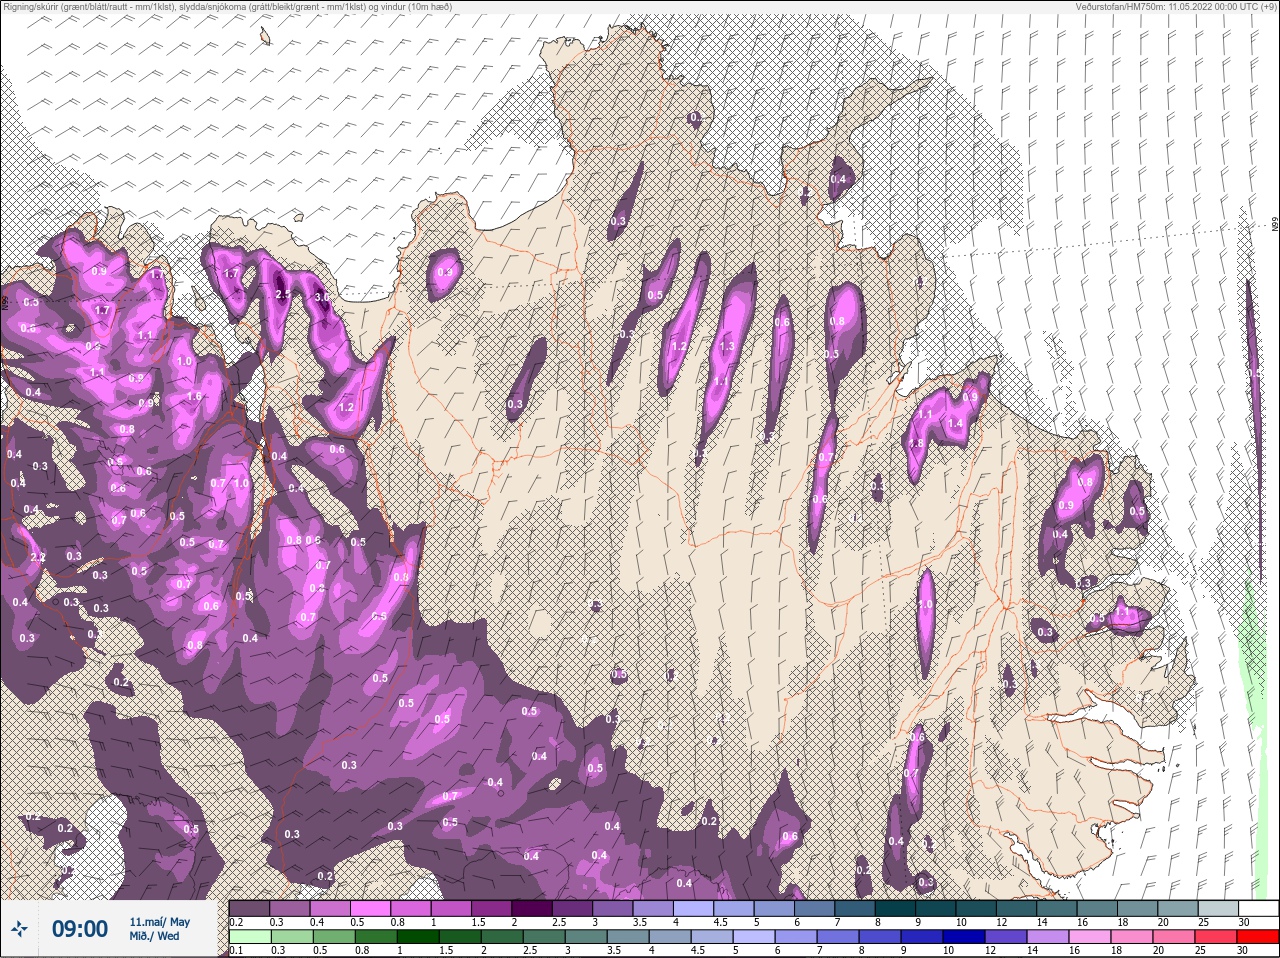Select the white snow swatch labeled 30

point(1259,909)
